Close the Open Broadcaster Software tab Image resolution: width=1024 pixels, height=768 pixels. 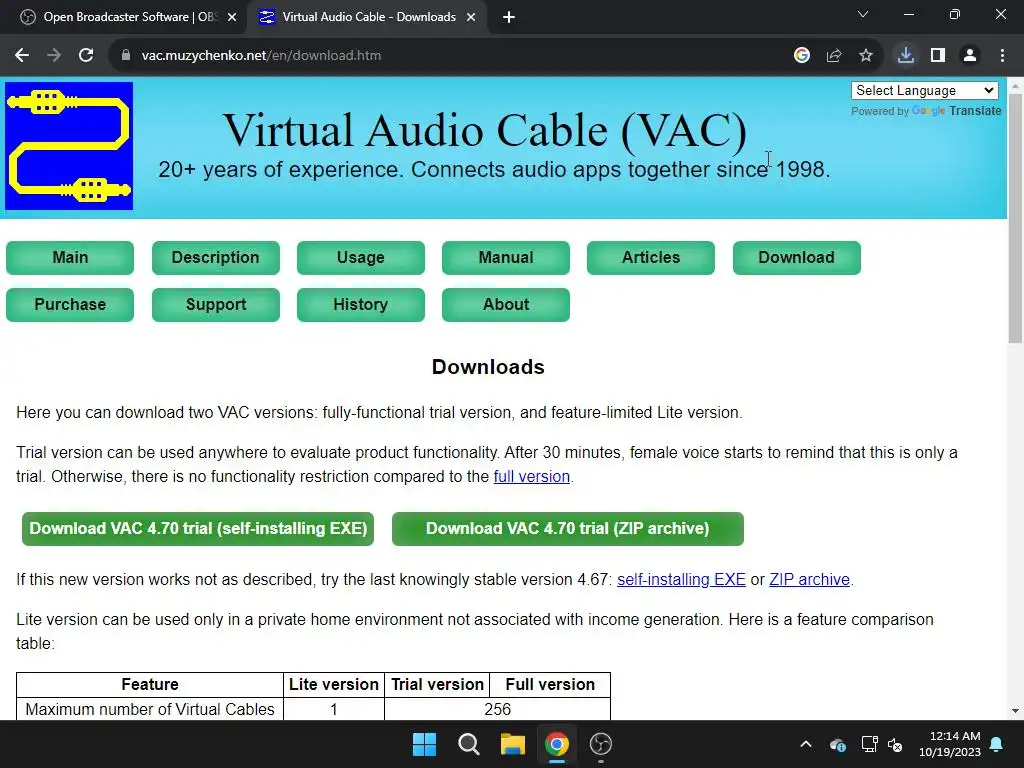point(232,18)
